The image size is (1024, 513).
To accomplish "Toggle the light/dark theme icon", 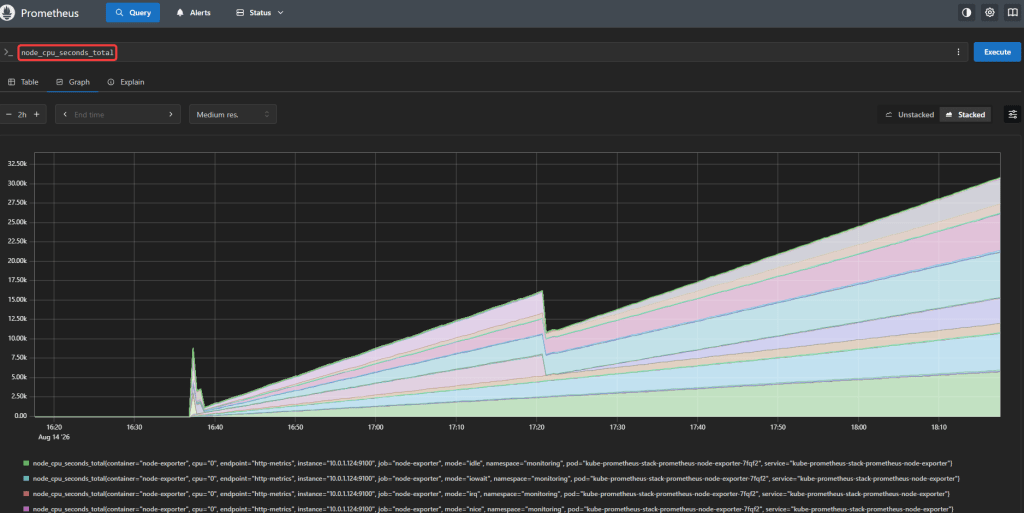I will coord(967,12).
